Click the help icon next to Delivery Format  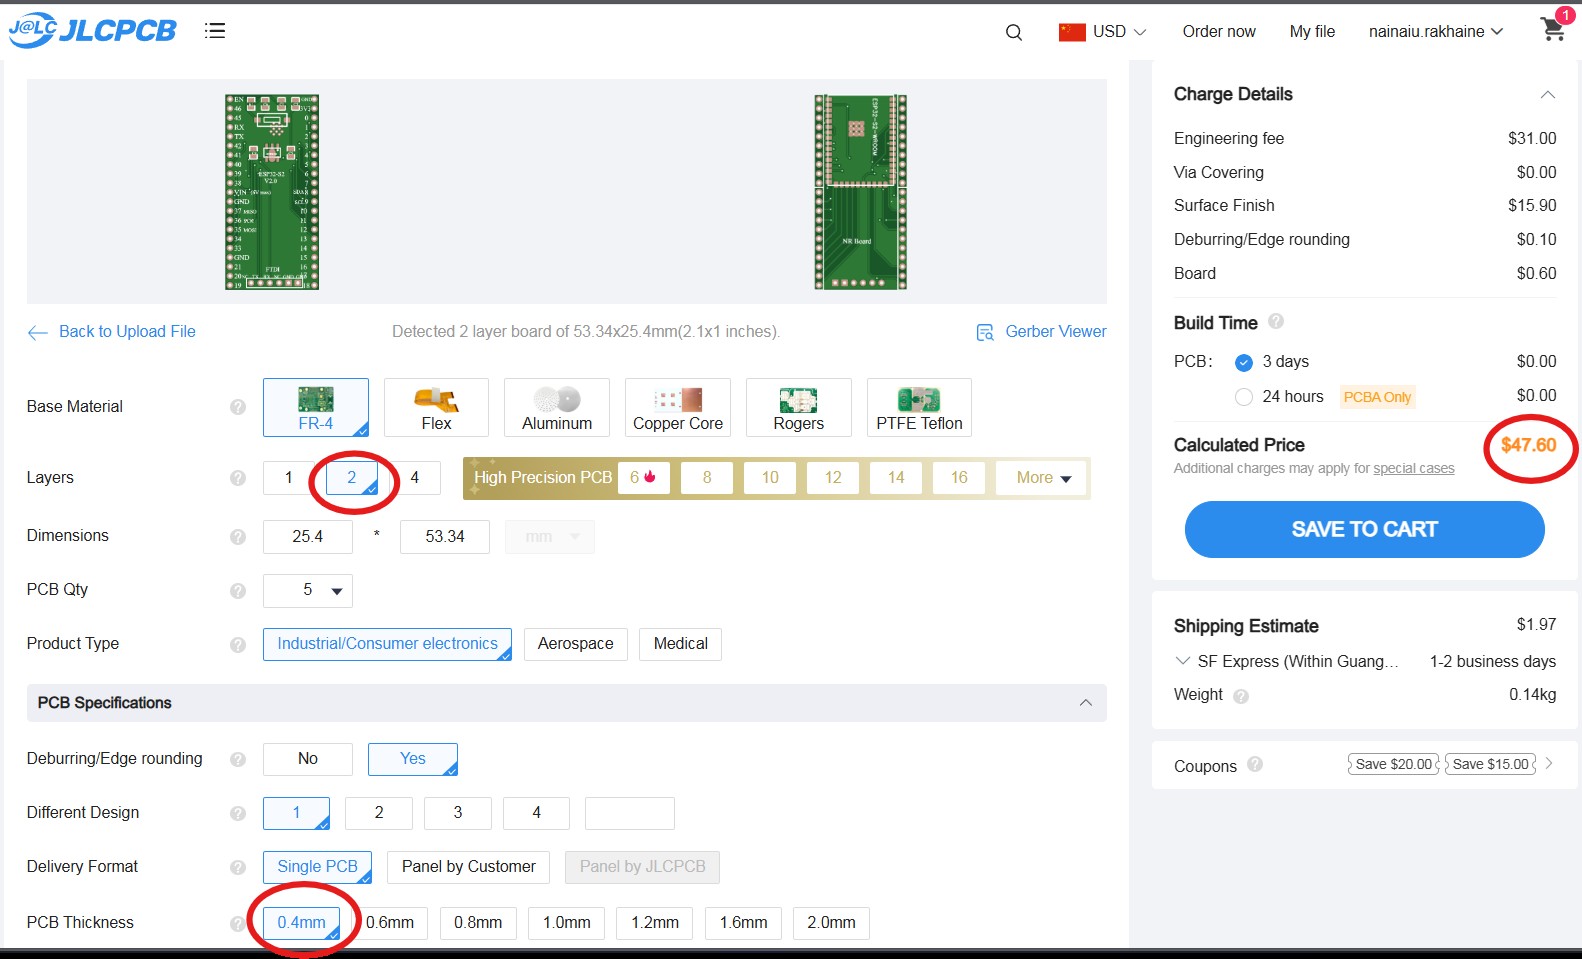(x=238, y=868)
